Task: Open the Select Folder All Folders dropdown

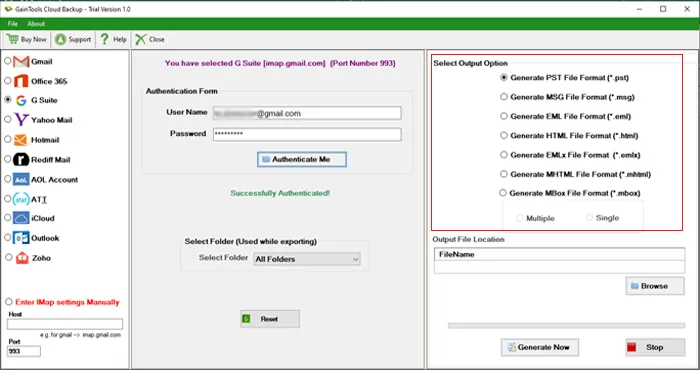Action: (x=307, y=259)
